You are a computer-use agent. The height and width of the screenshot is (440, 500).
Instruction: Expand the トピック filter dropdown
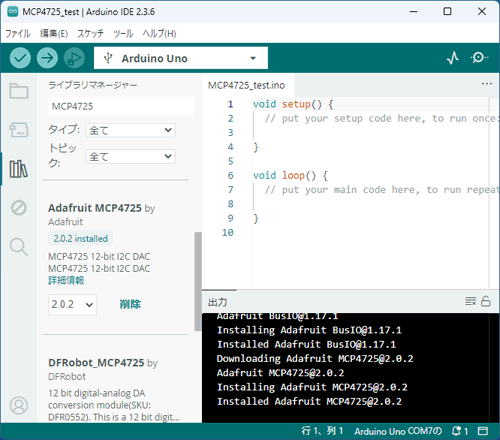131,156
